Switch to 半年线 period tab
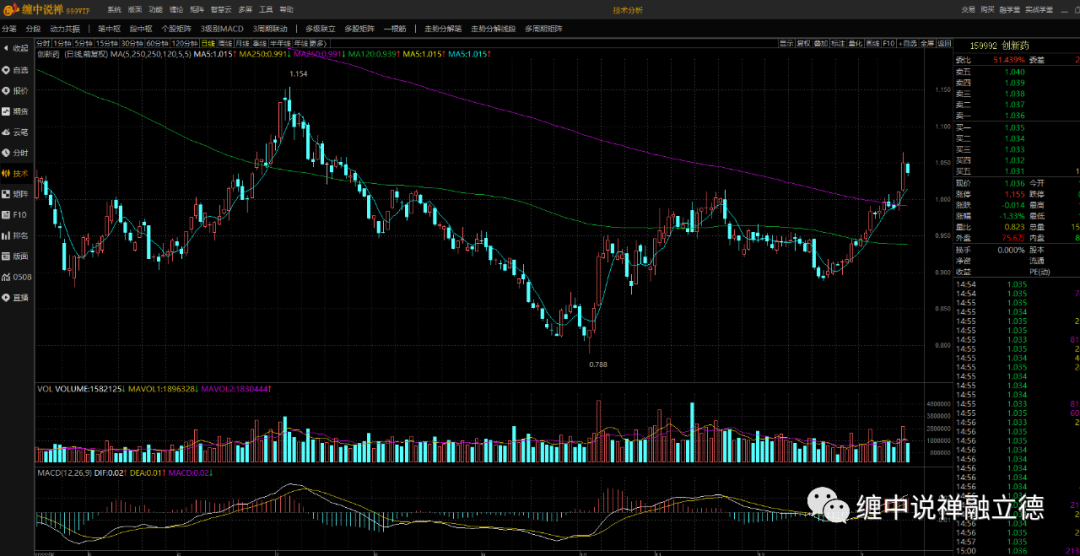This screenshot has height=556, width=1080. [278, 43]
